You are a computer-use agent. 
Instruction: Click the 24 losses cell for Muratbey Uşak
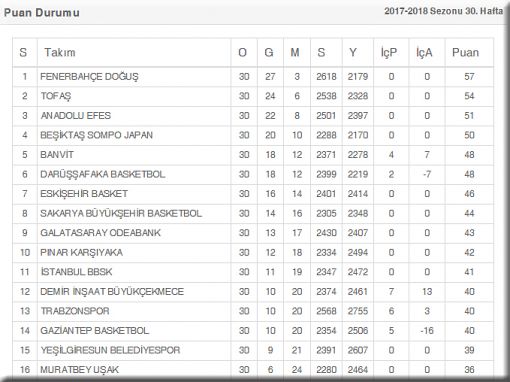coord(297,369)
